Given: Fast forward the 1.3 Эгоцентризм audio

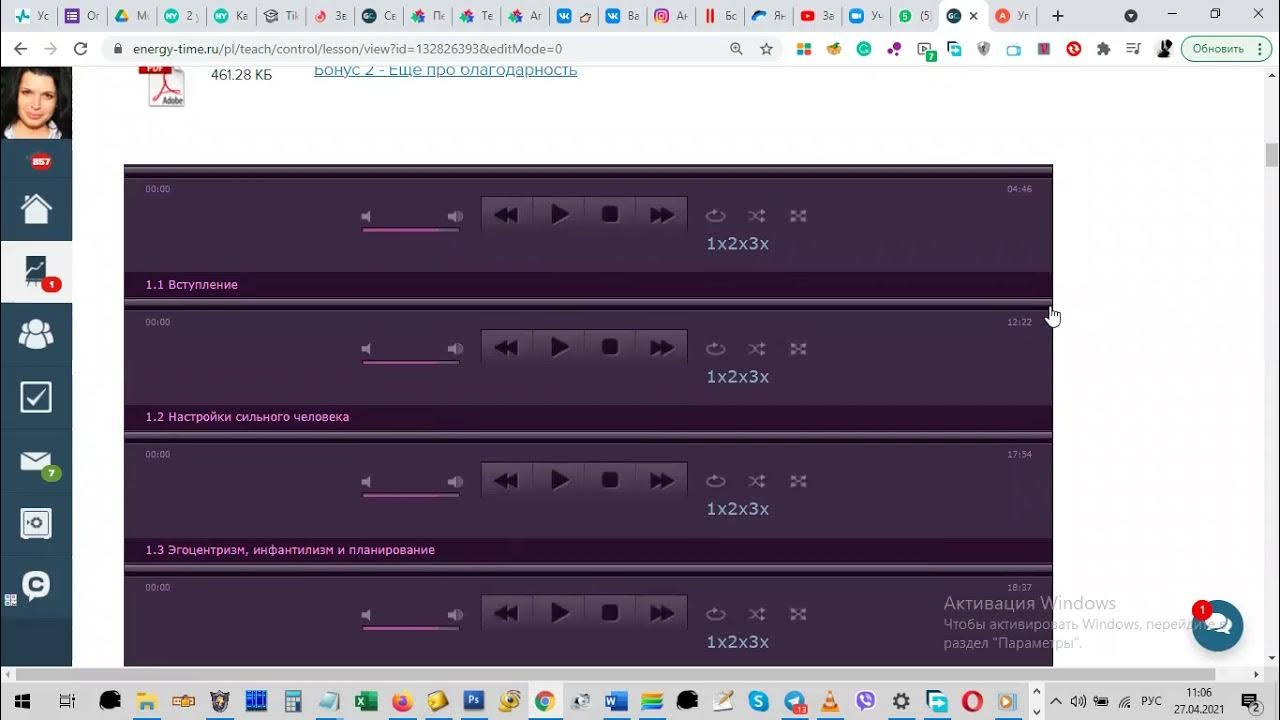Looking at the screenshot, I should (661, 480).
